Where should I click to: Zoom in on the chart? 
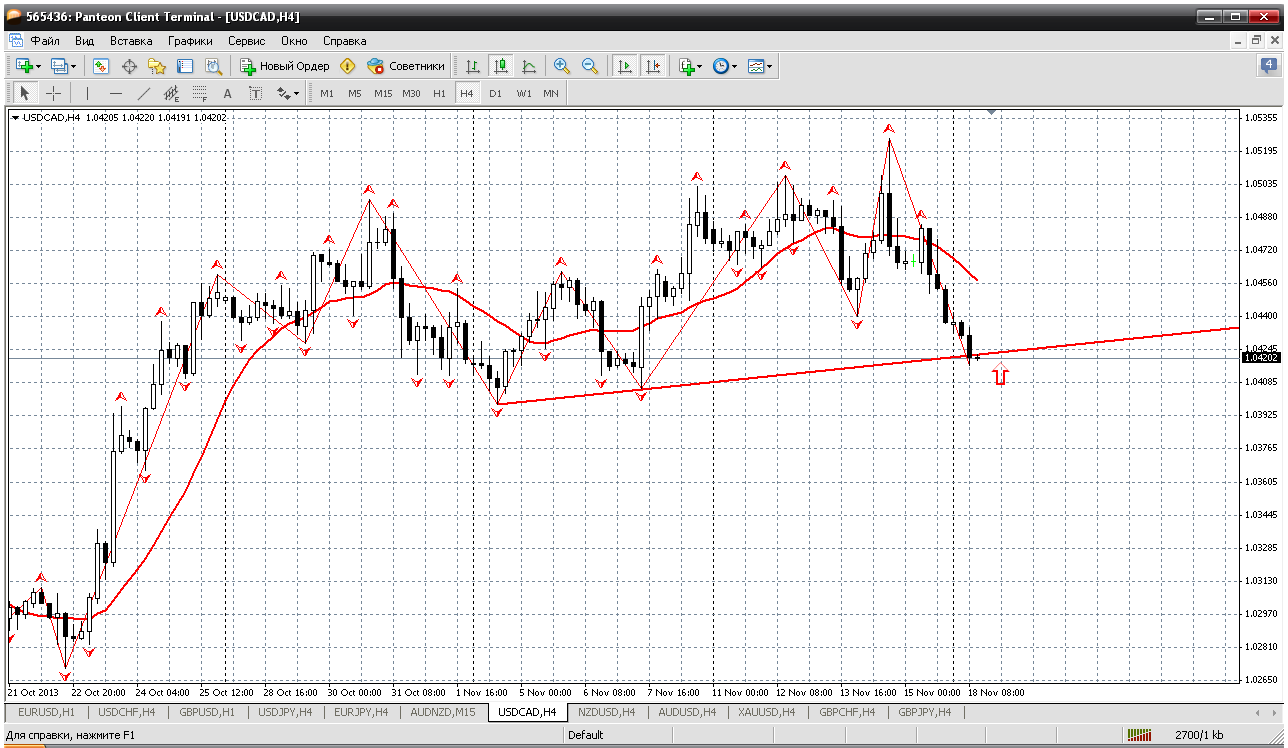[x=562, y=66]
